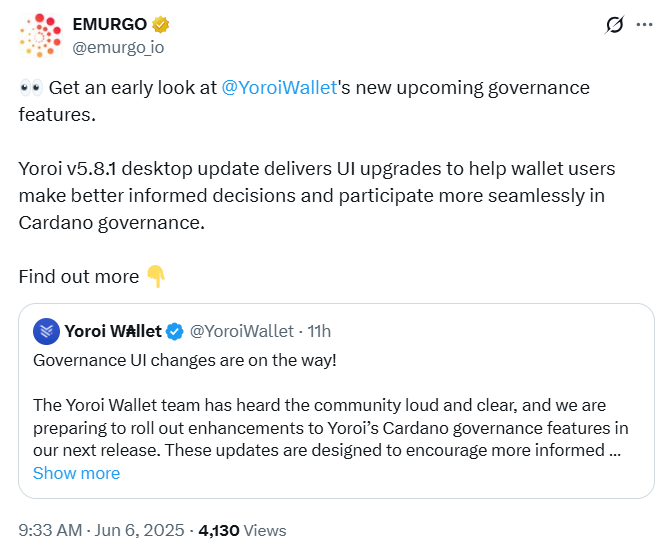
Task: Click the eyes emoji in the tweet
Action: click(30, 88)
